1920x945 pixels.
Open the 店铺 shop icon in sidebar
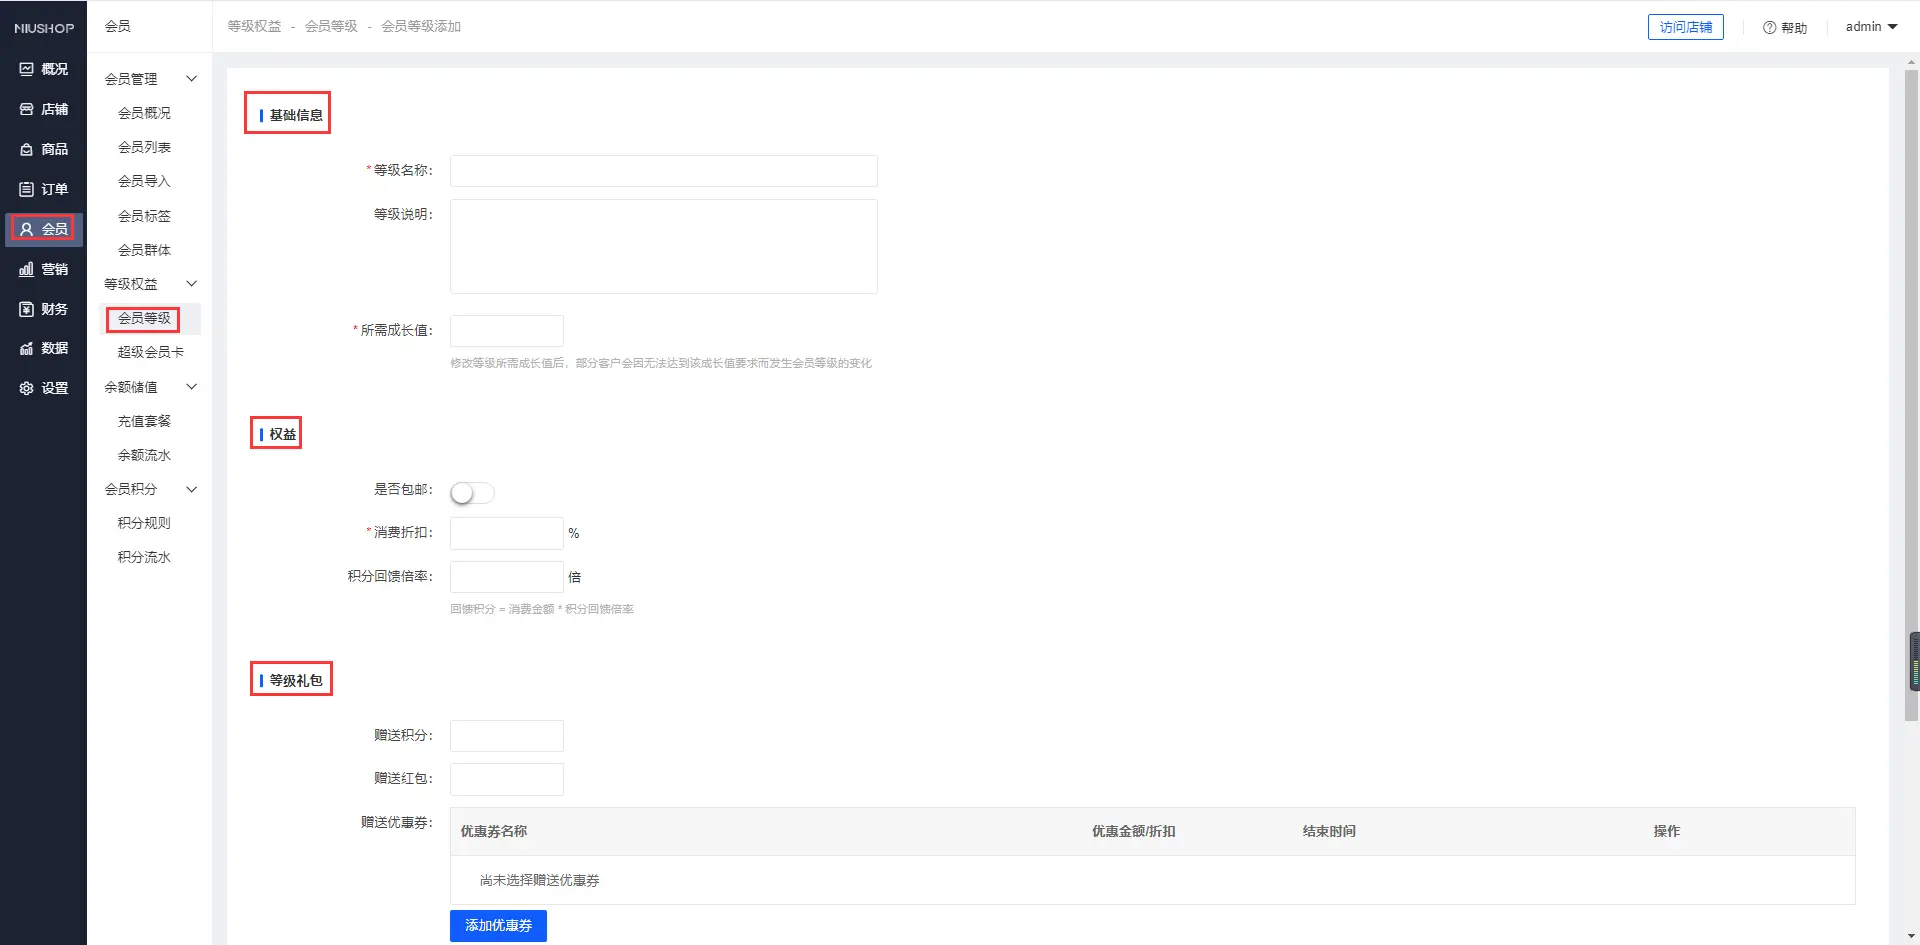click(27, 109)
